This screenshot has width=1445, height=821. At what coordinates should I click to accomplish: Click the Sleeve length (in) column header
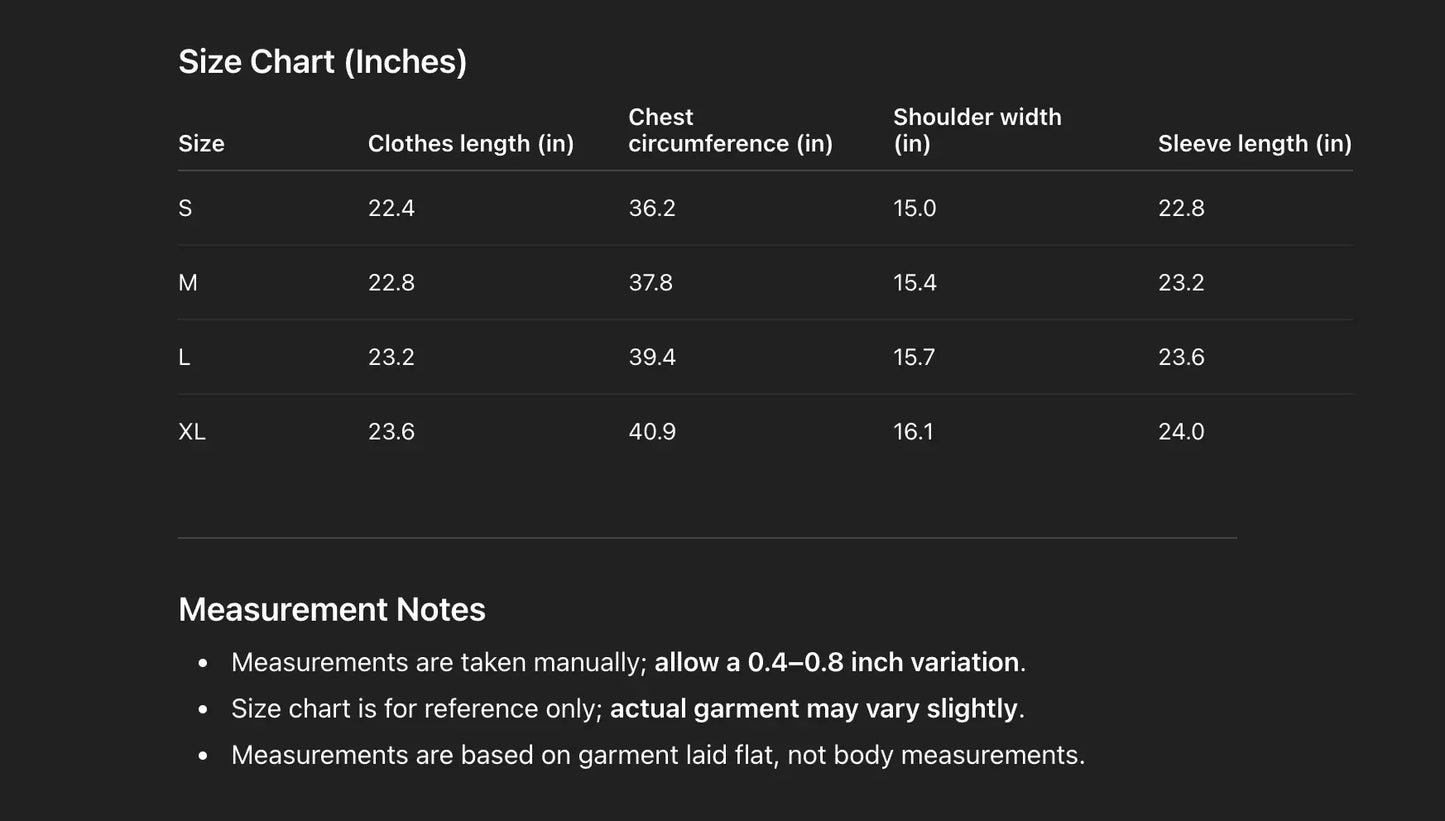coord(1254,143)
